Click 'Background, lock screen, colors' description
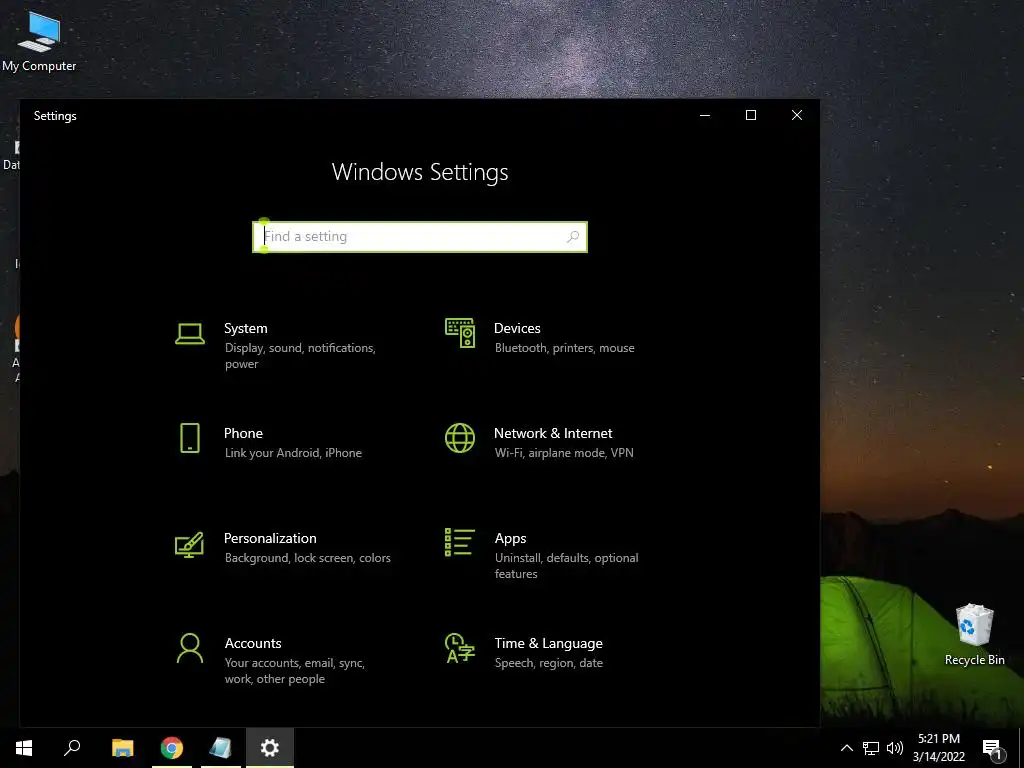This screenshot has height=768, width=1024. (308, 558)
